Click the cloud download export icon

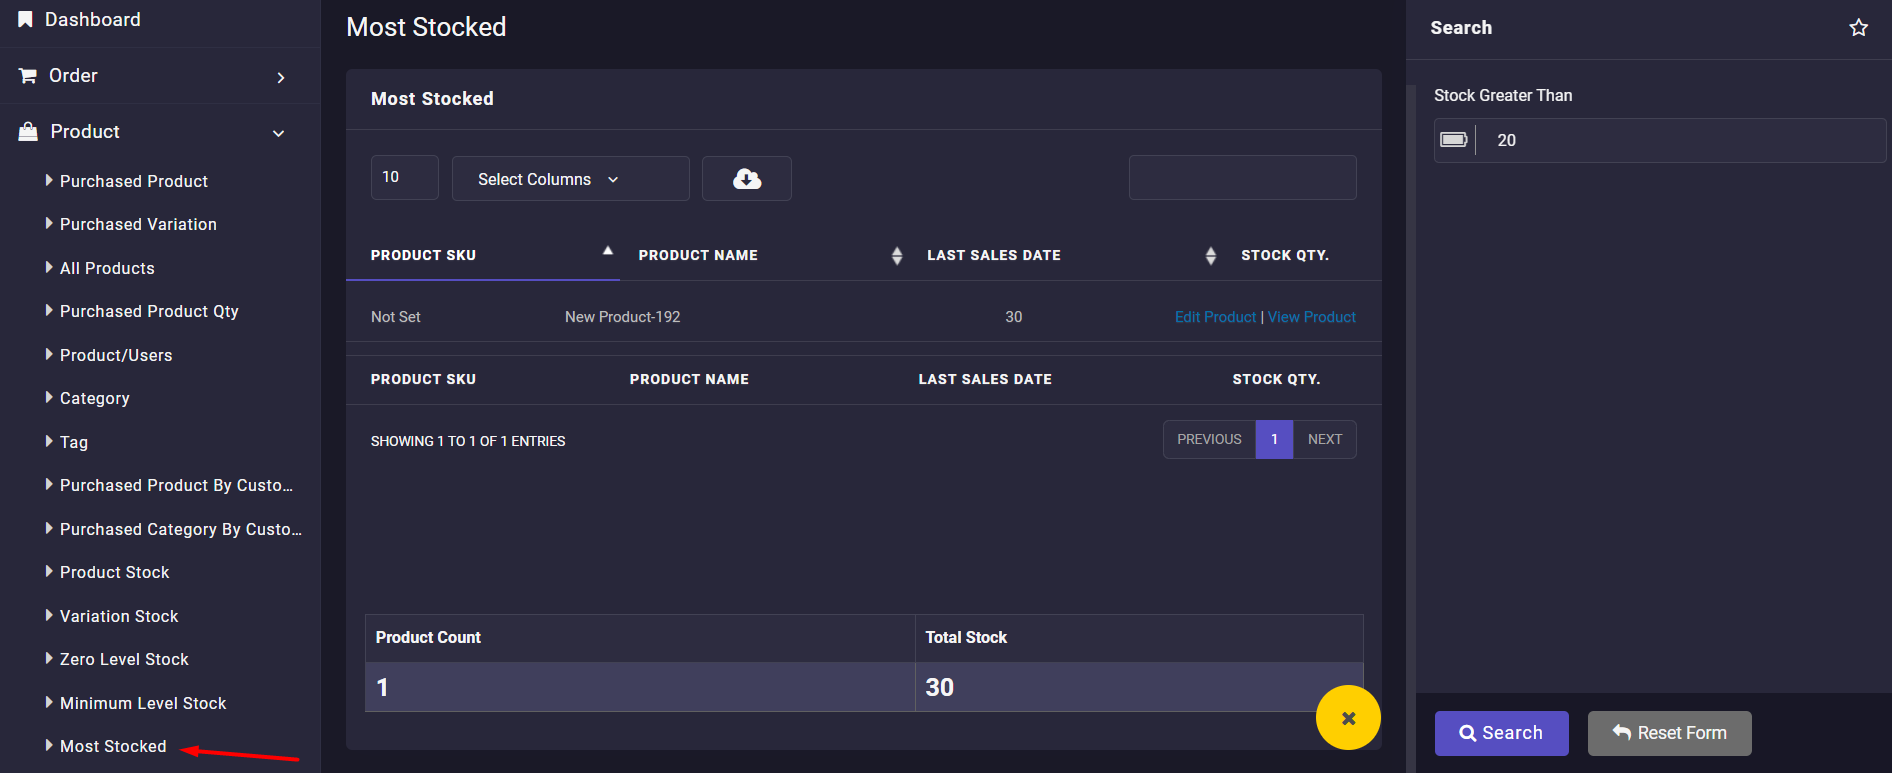(x=746, y=179)
